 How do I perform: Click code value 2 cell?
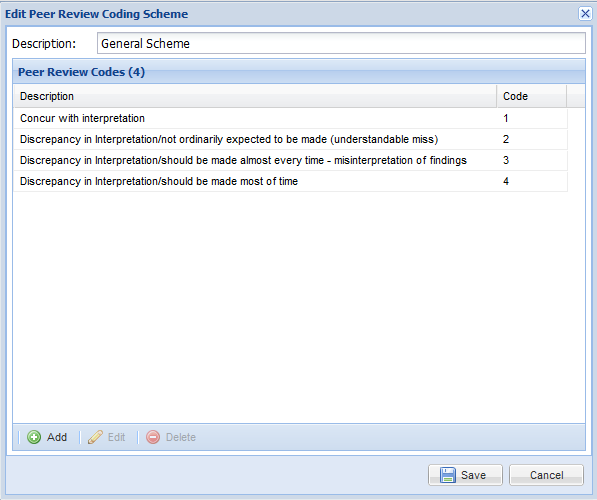coord(532,139)
